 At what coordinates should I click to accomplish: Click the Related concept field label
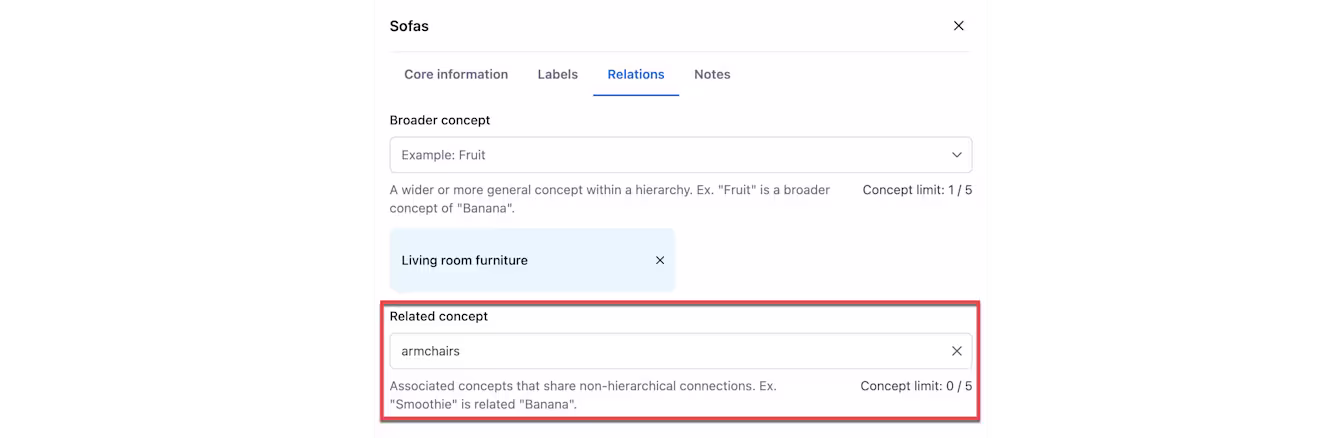(x=439, y=316)
